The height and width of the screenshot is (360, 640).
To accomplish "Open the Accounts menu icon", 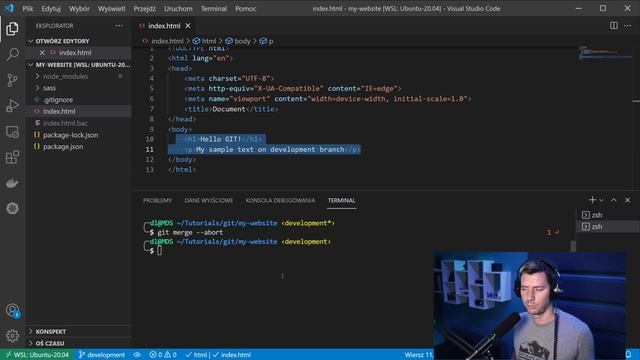I will [x=12, y=311].
